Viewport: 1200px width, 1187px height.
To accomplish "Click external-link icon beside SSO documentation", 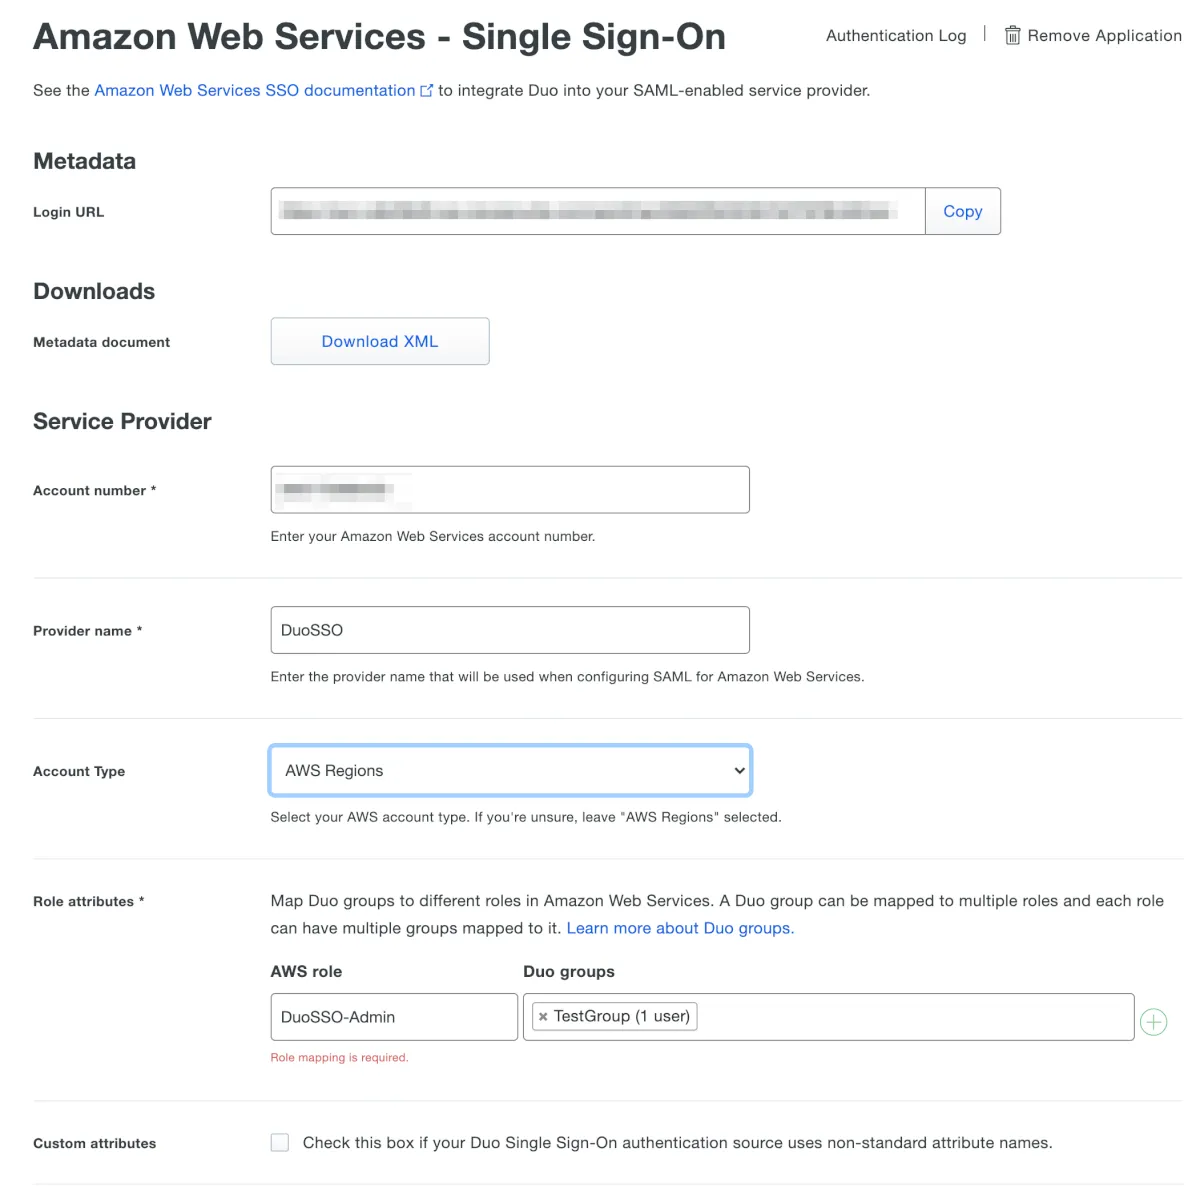I will point(427,91).
